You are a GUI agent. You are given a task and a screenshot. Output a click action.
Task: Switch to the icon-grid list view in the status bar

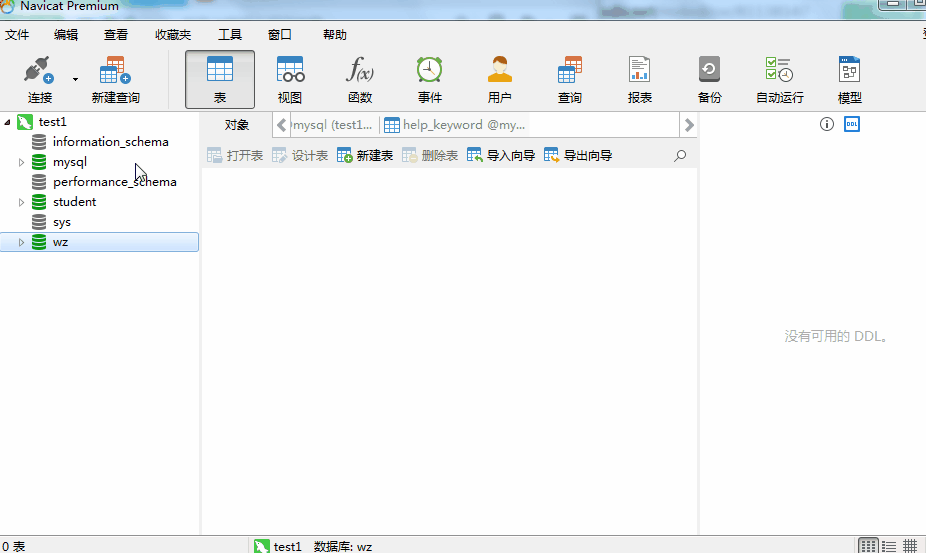tap(868, 546)
